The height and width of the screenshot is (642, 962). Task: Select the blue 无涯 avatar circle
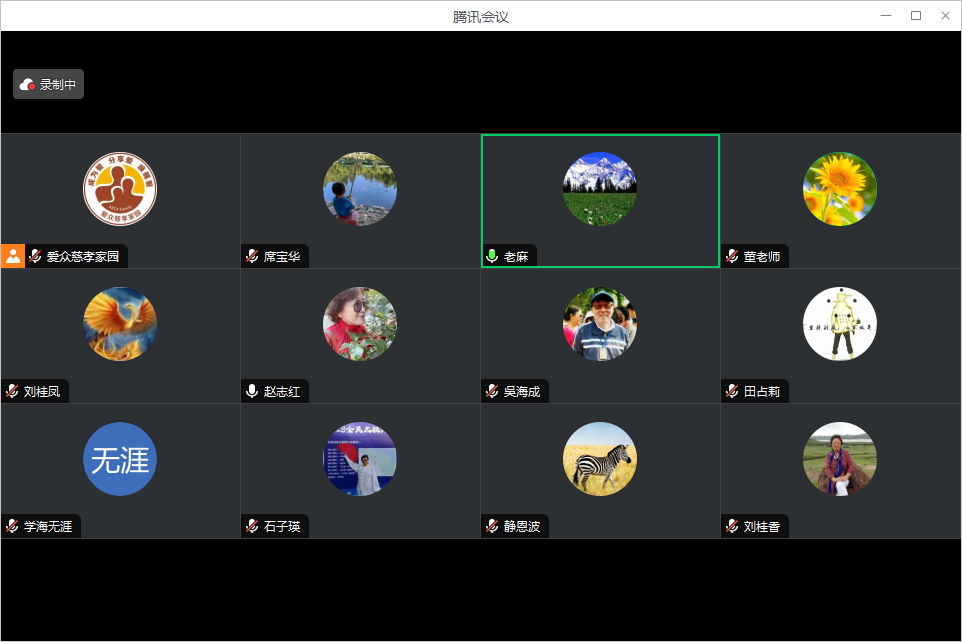coord(120,459)
